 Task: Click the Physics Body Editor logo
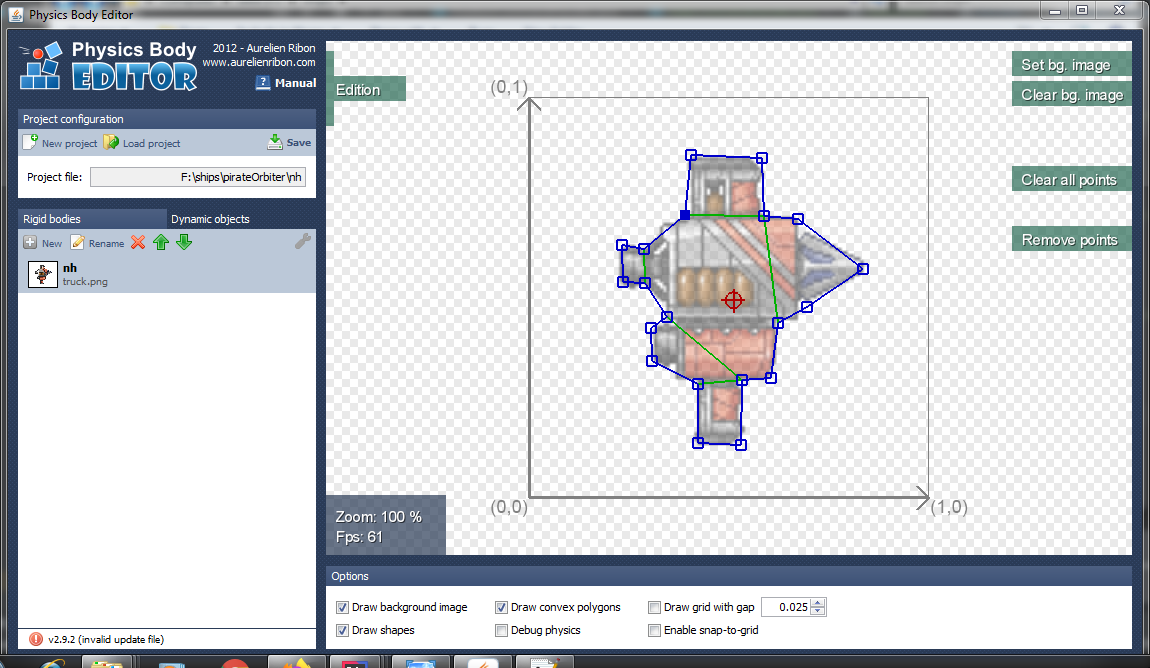click(x=109, y=65)
